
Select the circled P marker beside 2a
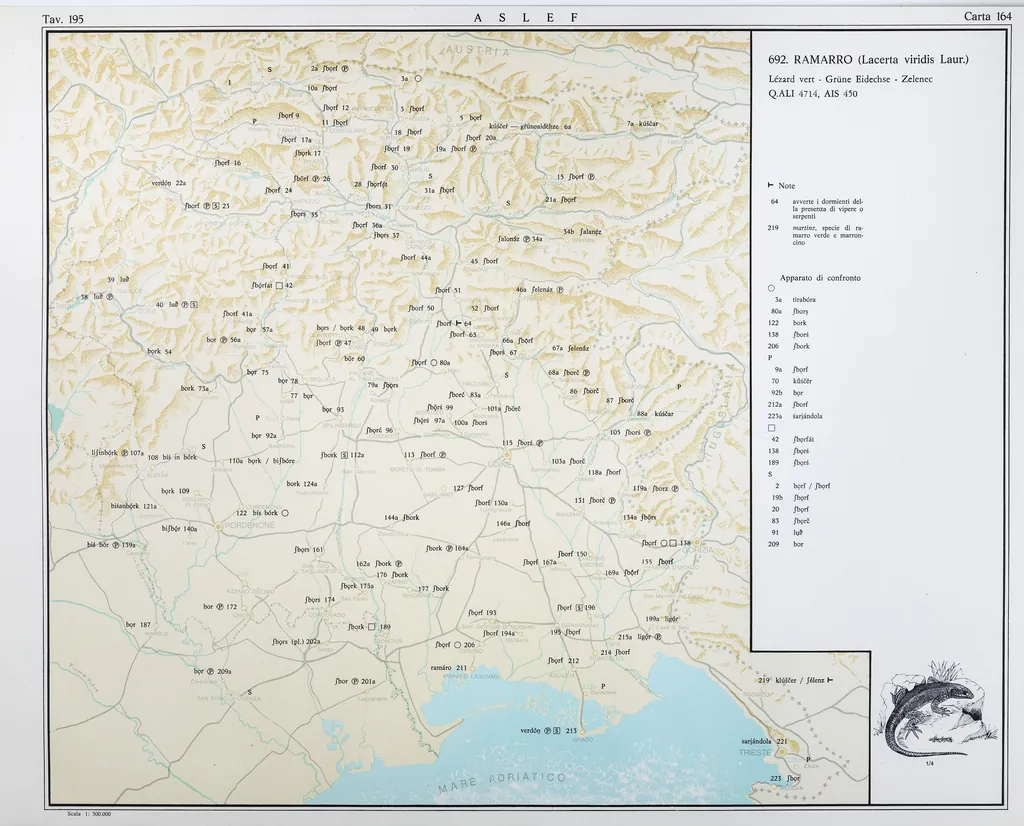[x=344, y=68]
